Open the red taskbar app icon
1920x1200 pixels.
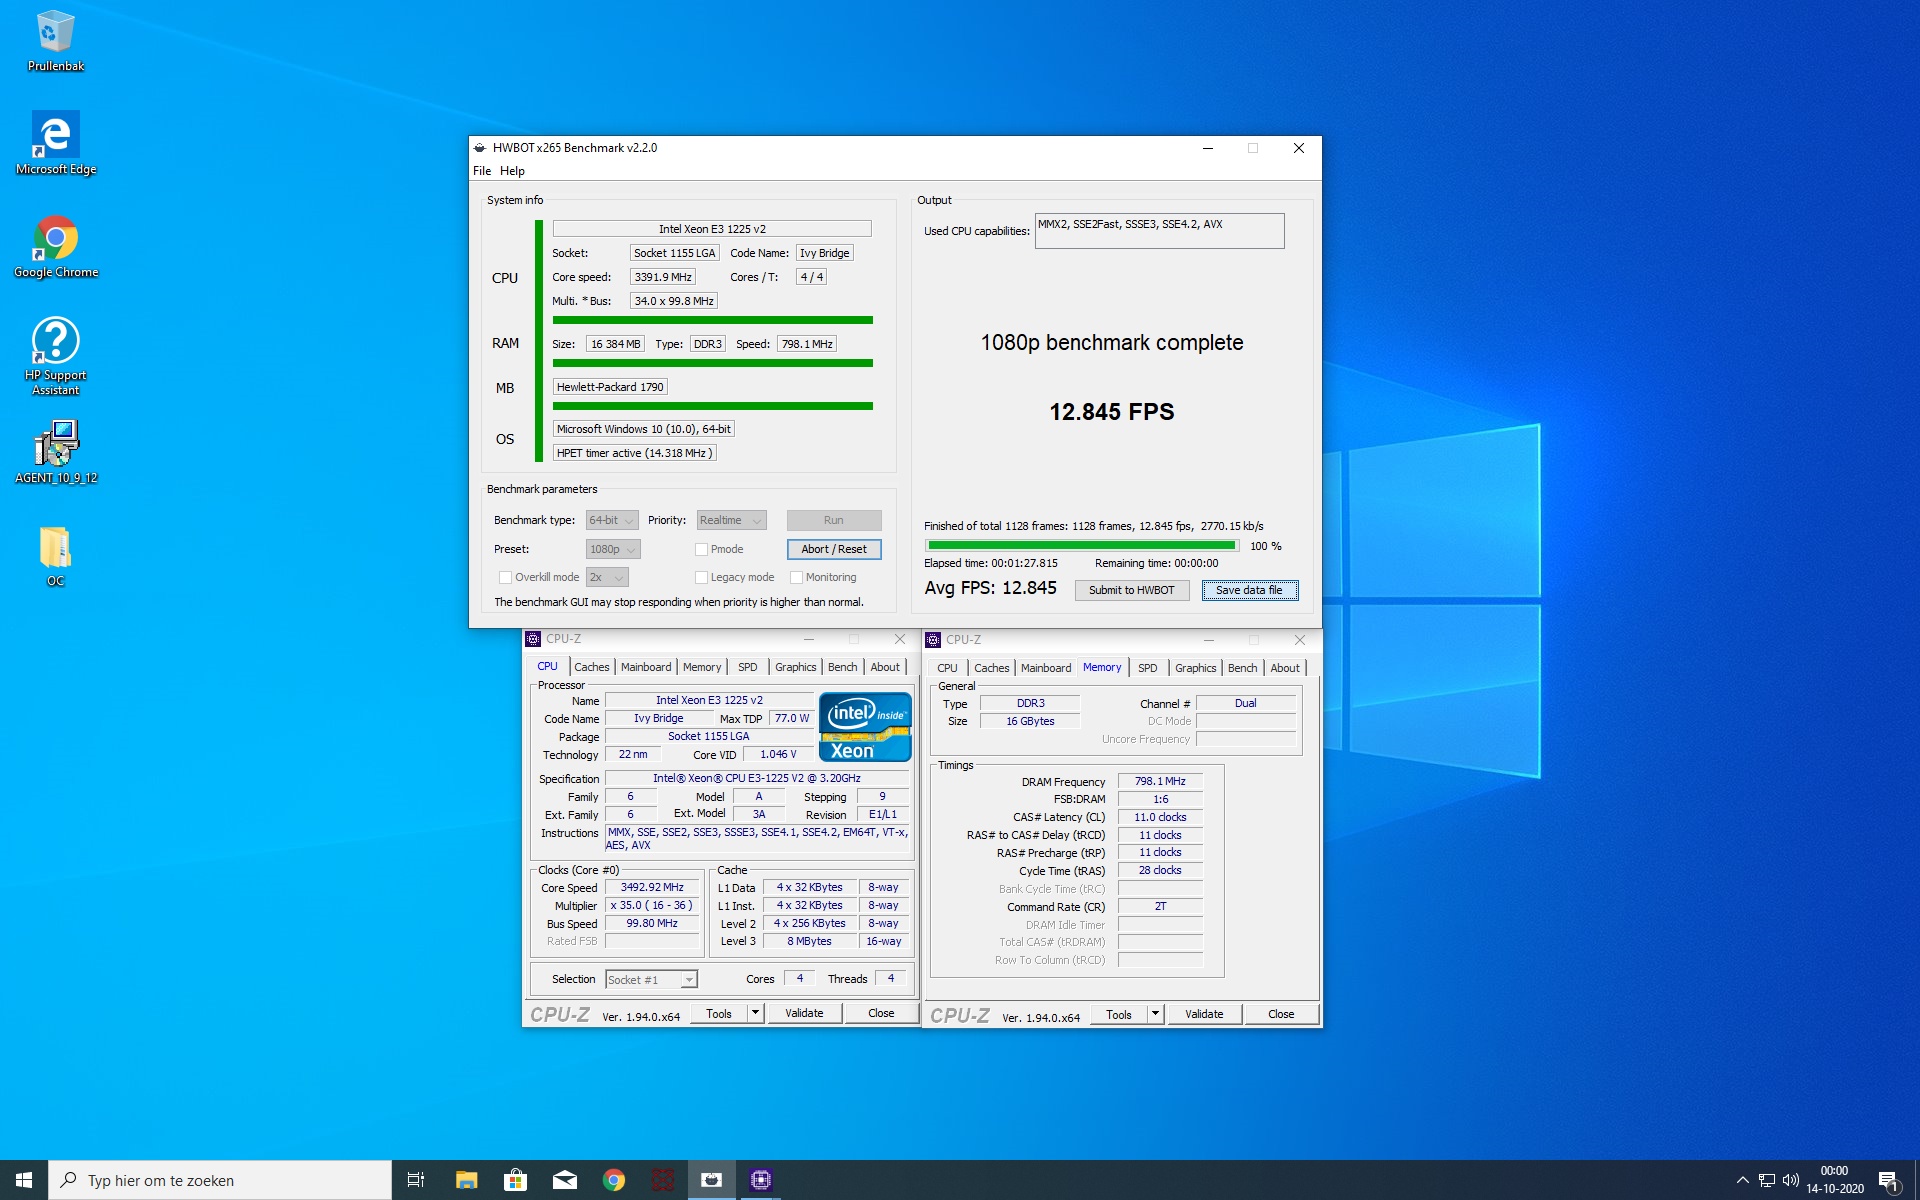(662, 1180)
